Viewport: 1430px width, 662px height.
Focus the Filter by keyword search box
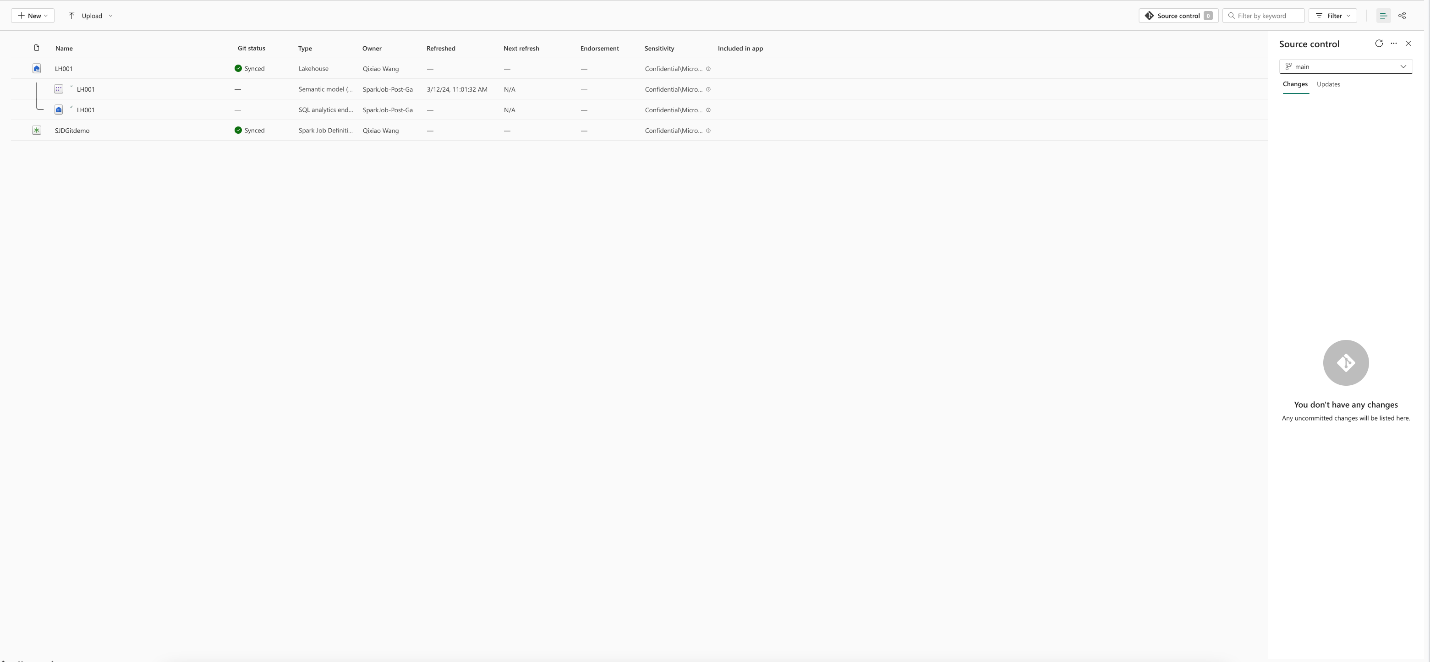[1264, 16]
